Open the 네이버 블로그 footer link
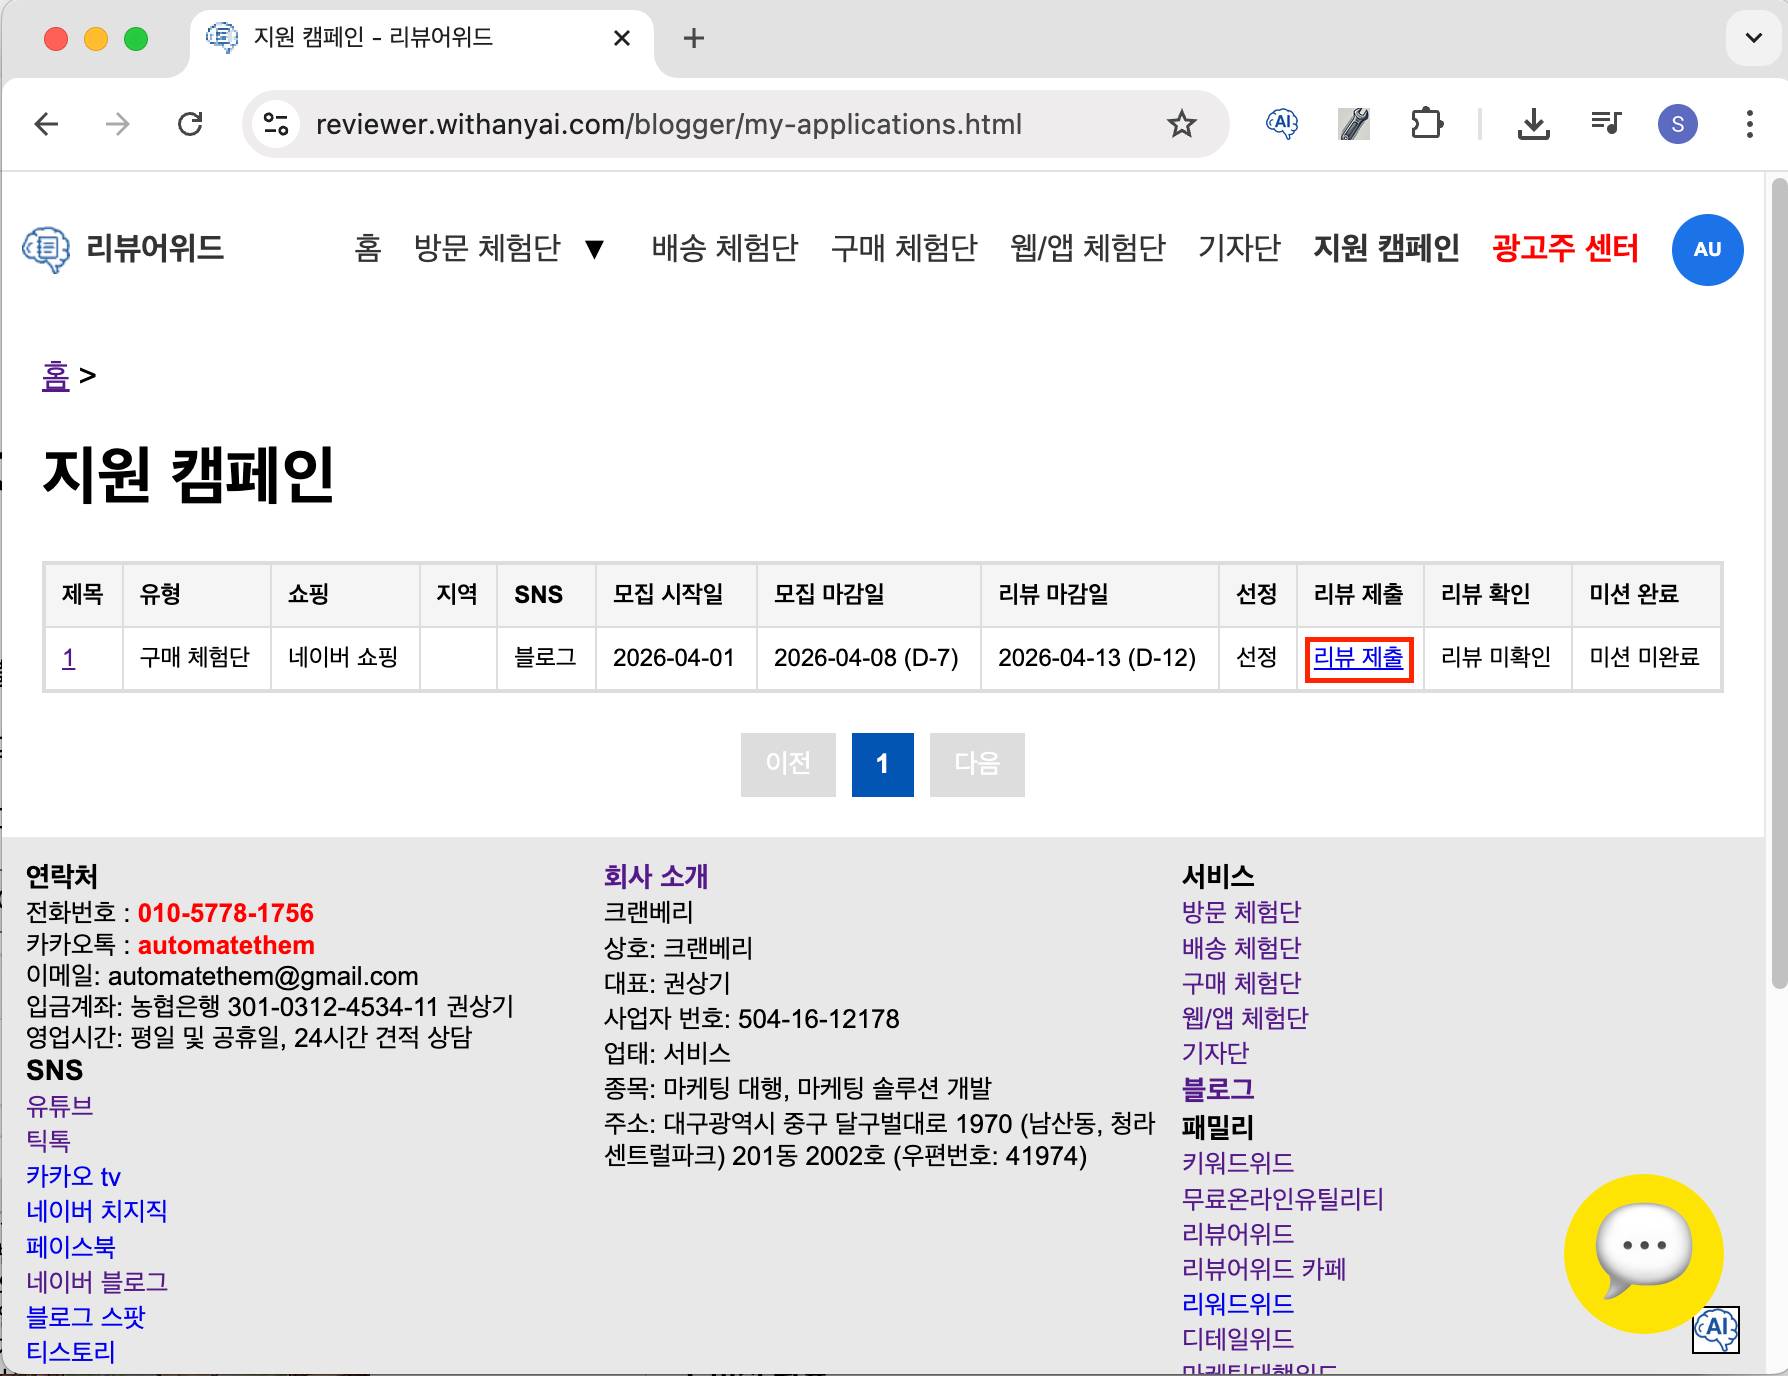The width and height of the screenshot is (1788, 1376). (x=97, y=1282)
